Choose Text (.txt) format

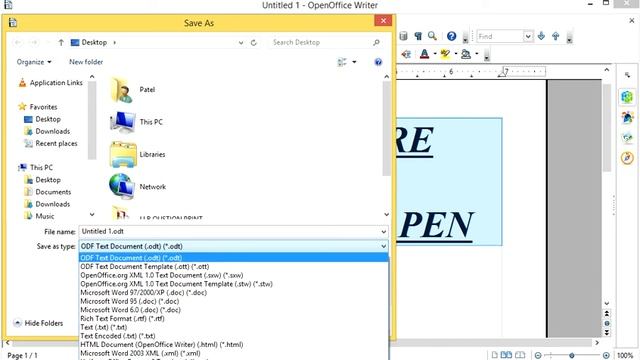[x=234, y=327]
